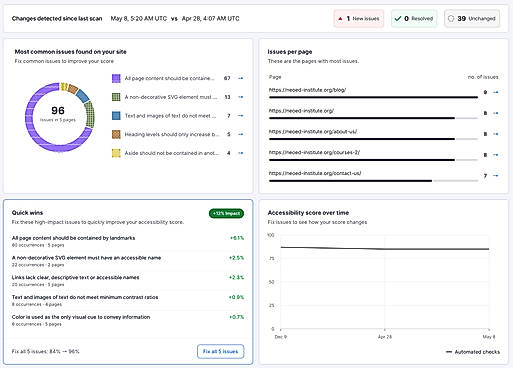
Task: Open quick win 'Color is used as the only visual cue'
Action: (x=128, y=320)
